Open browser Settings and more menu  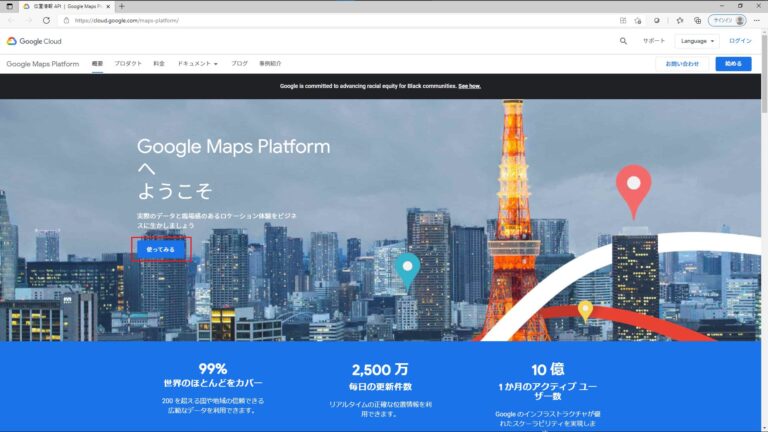(x=757, y=21)
